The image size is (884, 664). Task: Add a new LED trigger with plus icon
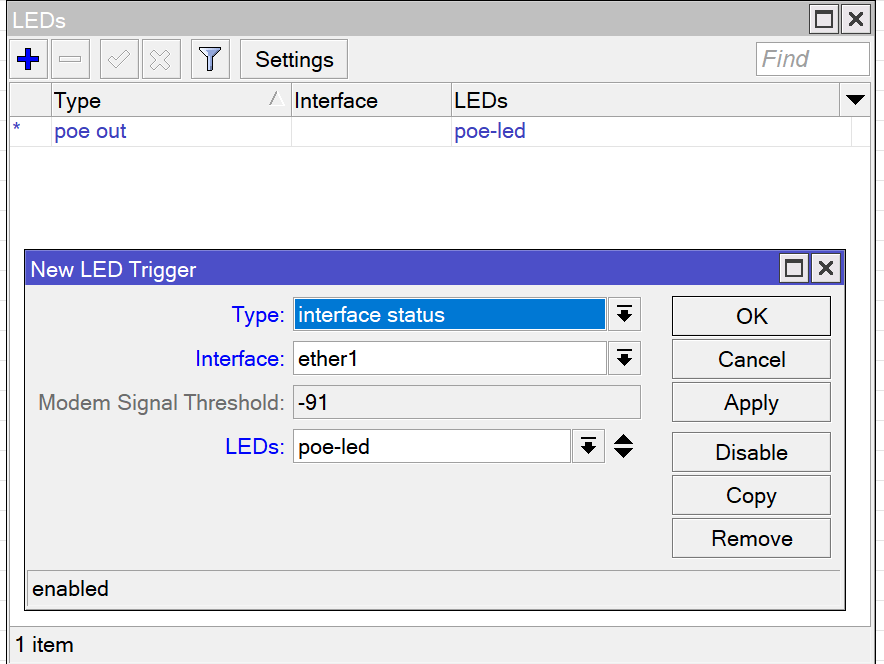pyautogui.click(x=27, y=58)
